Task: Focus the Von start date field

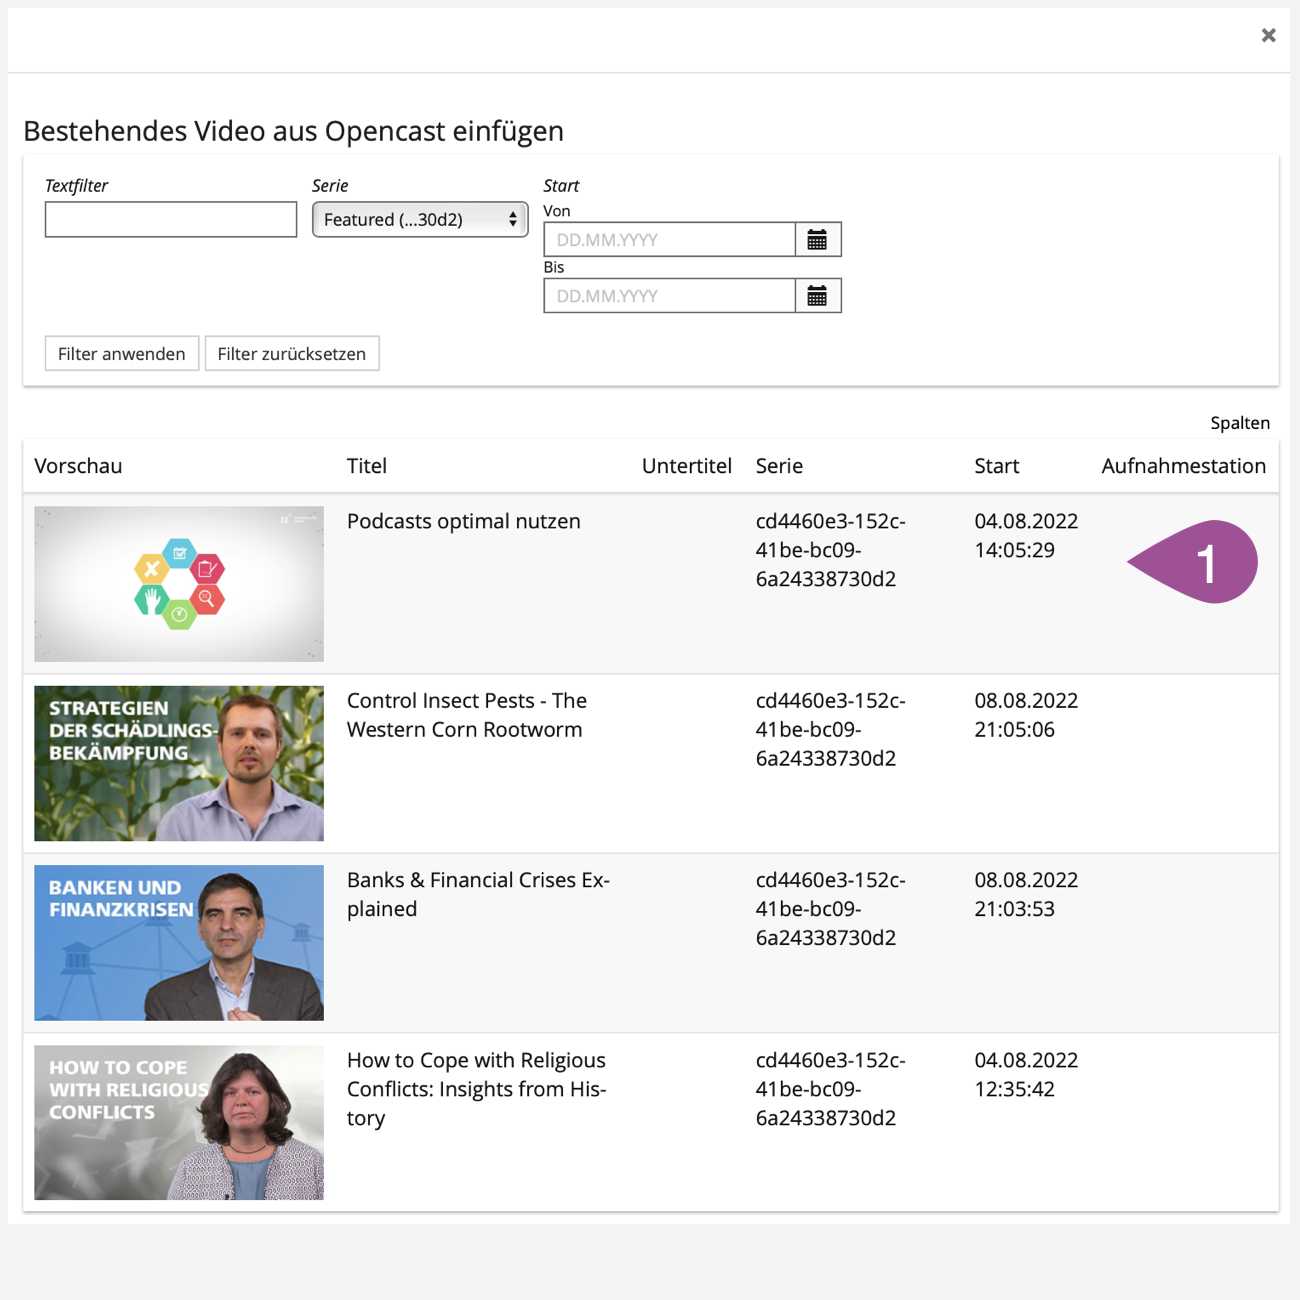Action: point(669,240)
